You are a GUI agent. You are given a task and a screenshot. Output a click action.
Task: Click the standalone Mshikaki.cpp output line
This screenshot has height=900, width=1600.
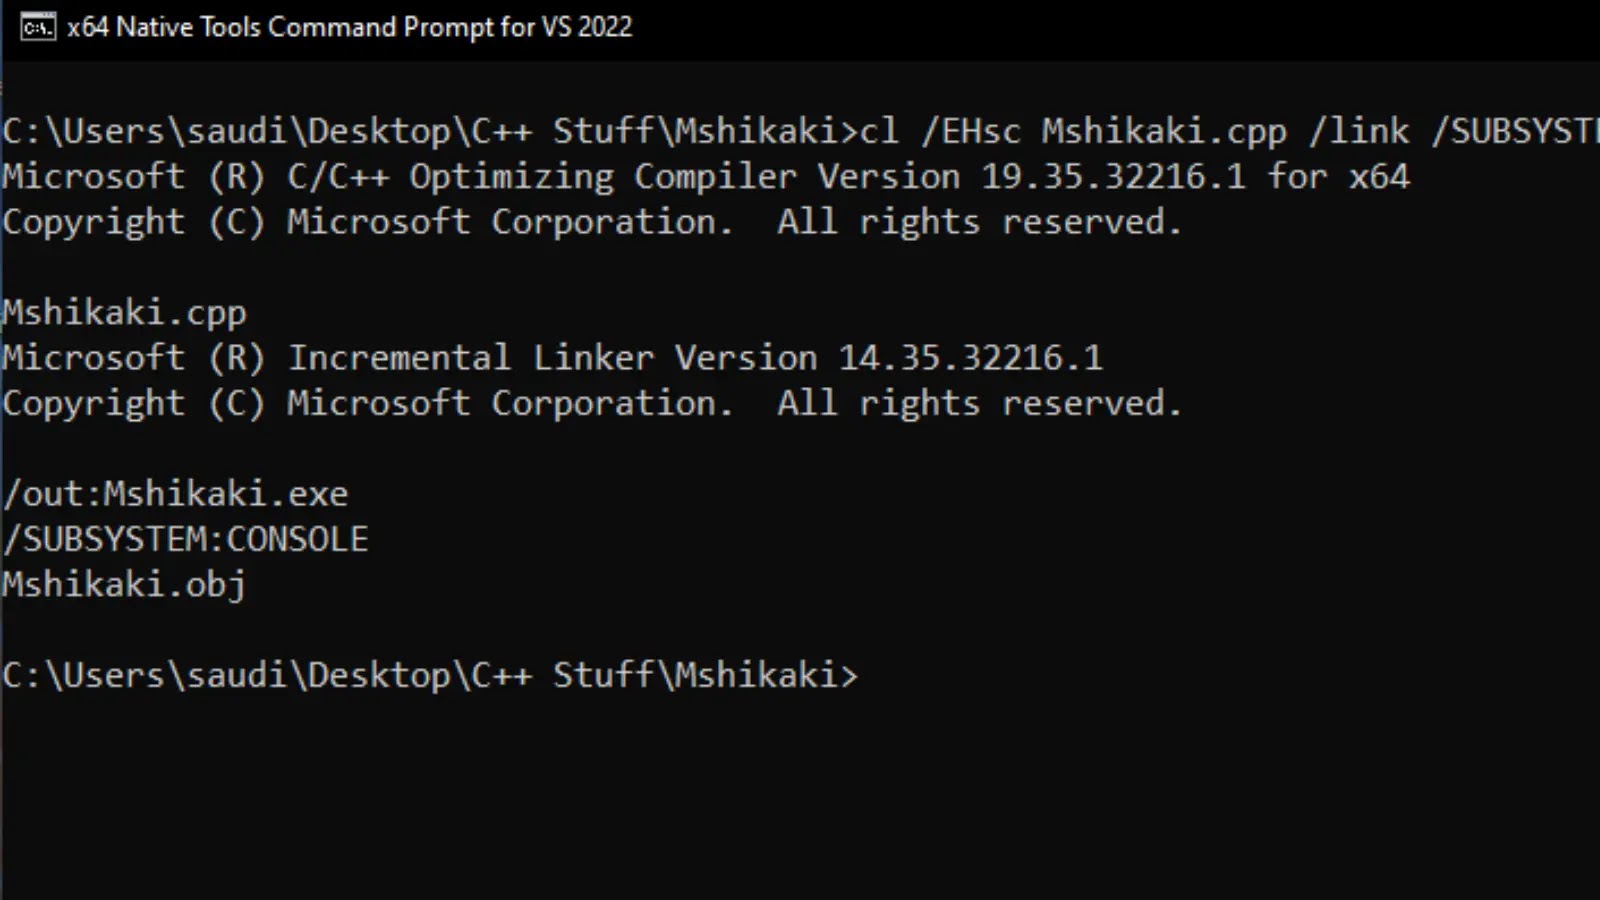point(124,313)
